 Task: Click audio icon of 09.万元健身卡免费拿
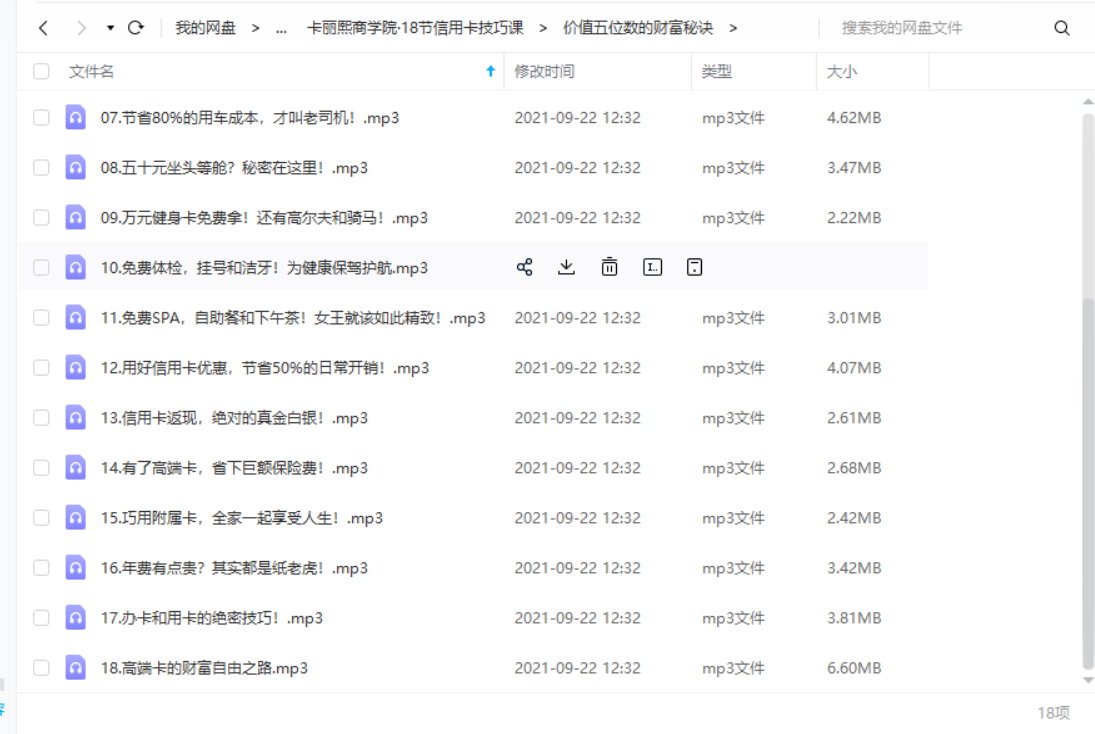[x=75, y=218]
